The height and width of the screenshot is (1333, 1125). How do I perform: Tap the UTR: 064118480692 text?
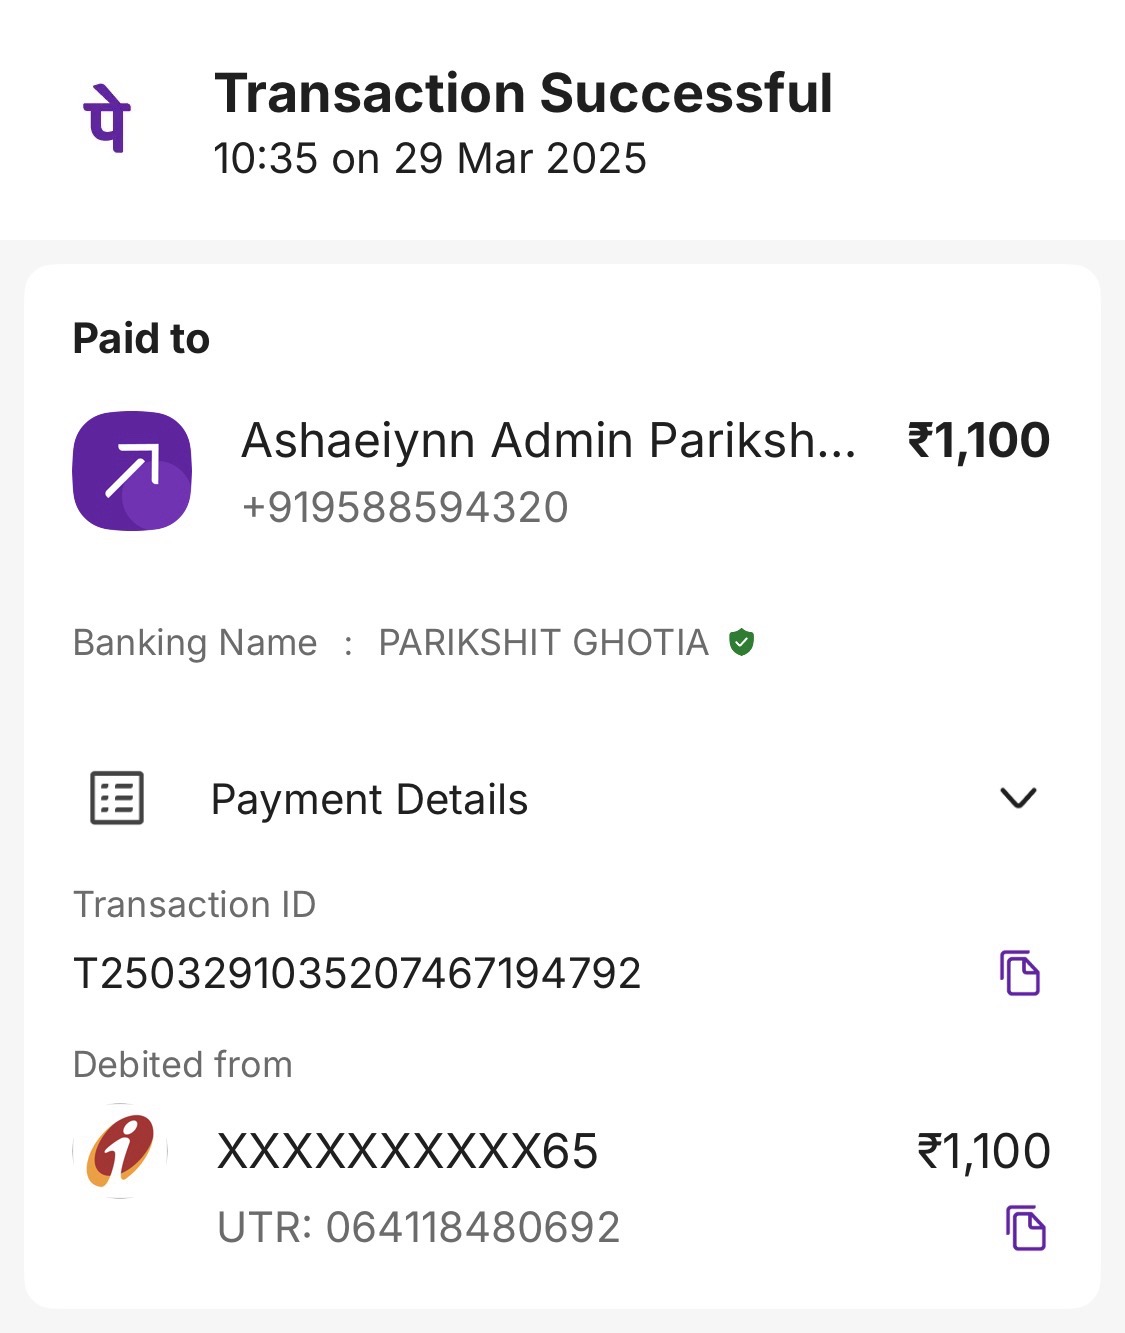point(419,1227)
